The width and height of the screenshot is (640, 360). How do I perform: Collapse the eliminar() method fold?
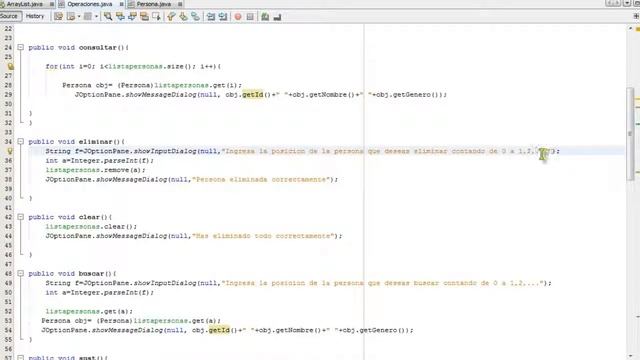(20, 142)
